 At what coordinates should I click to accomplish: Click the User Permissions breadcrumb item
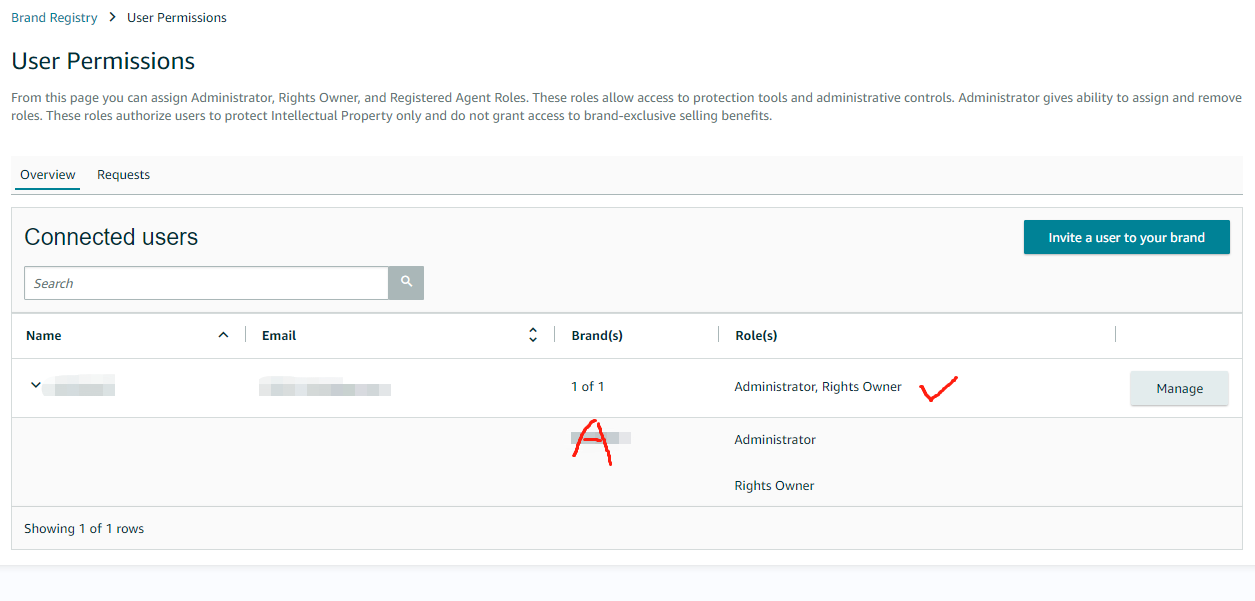click(x=177, y=18)
